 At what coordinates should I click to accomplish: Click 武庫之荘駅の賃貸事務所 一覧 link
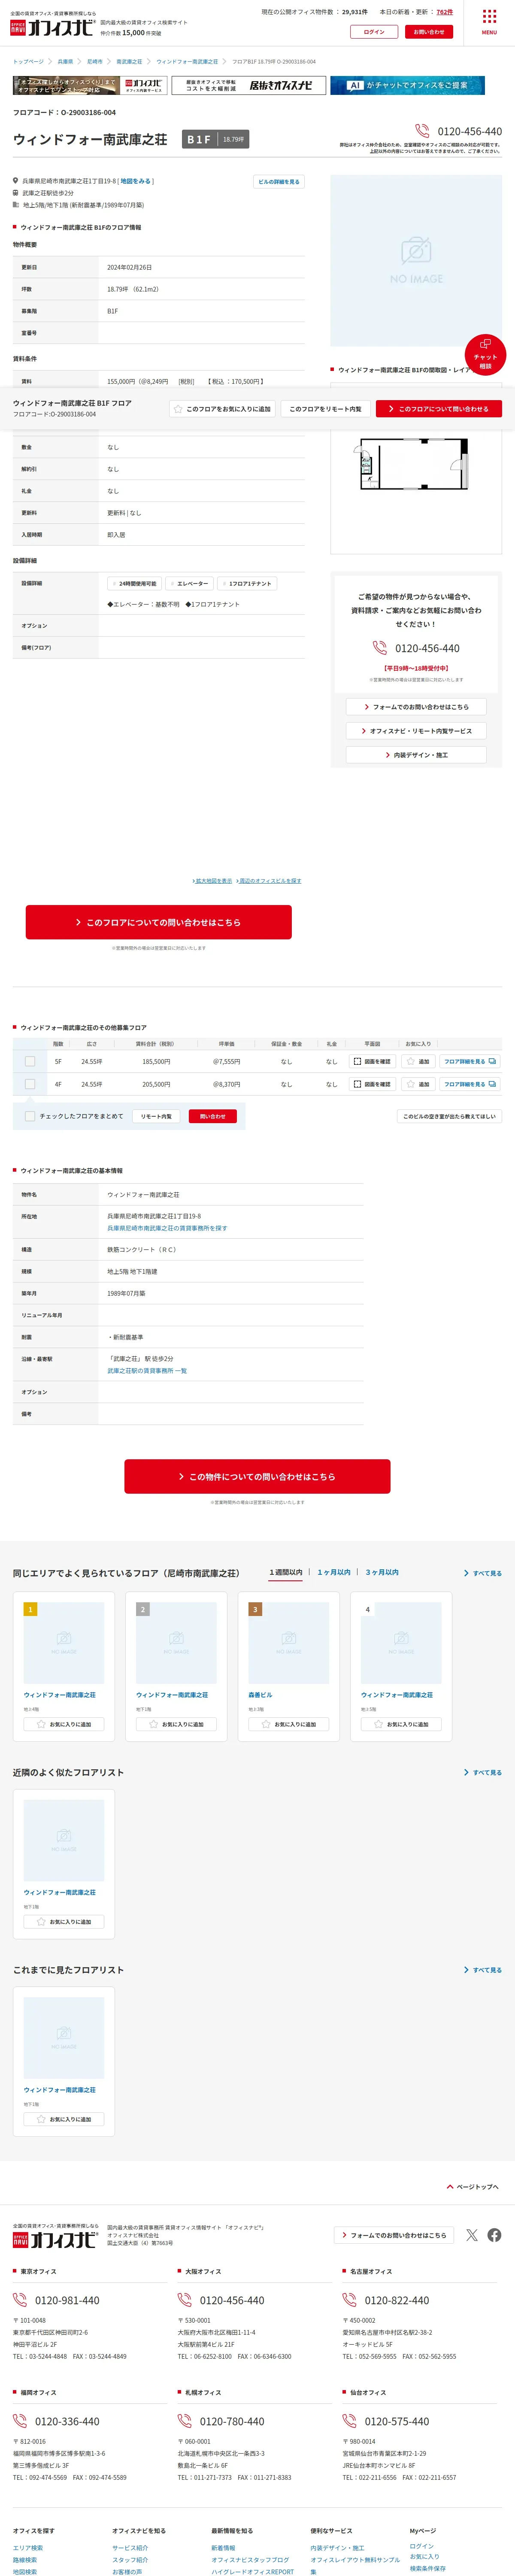[147, 1371]
